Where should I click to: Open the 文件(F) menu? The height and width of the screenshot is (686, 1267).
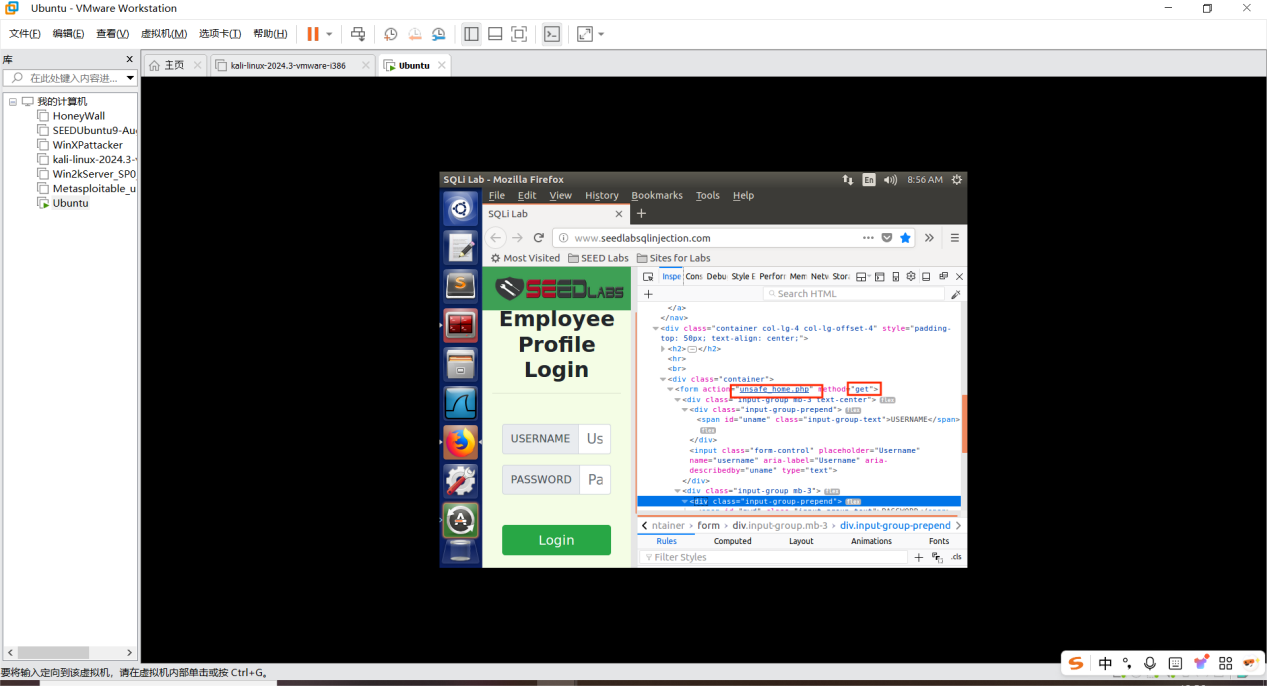(25, 34)
